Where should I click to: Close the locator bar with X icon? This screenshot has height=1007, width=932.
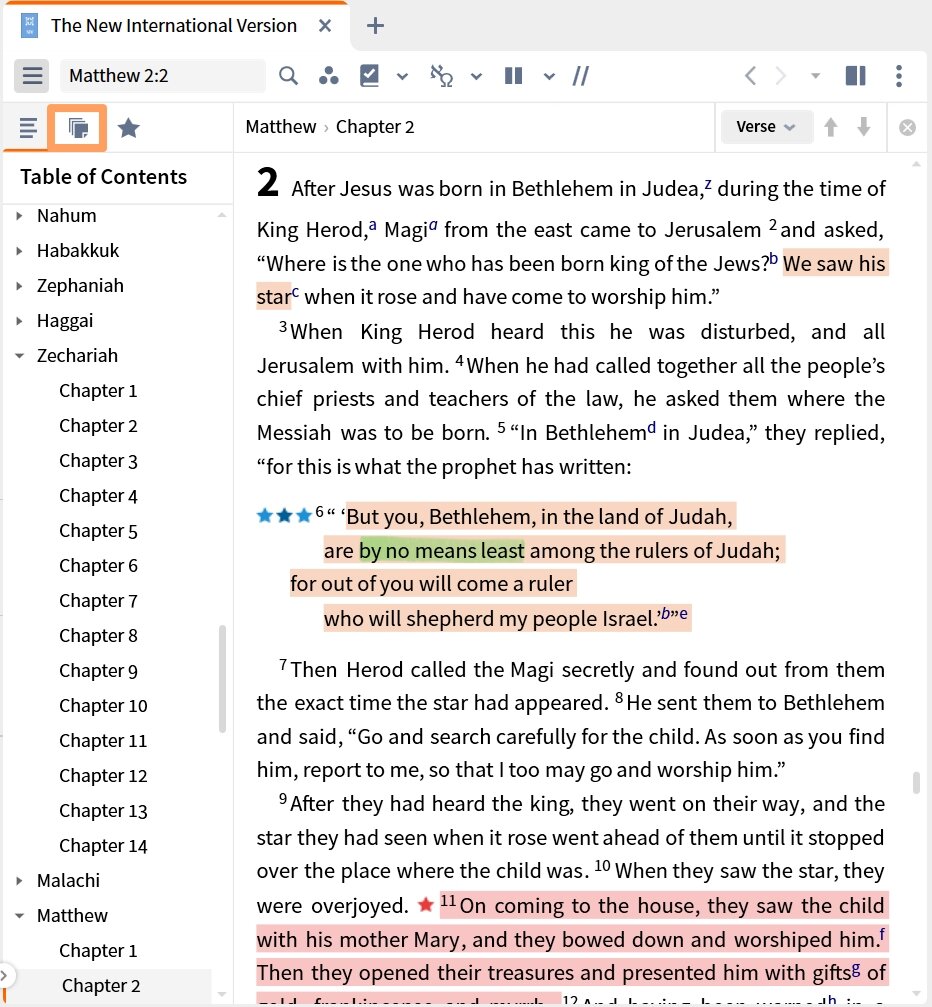(907, 128)
